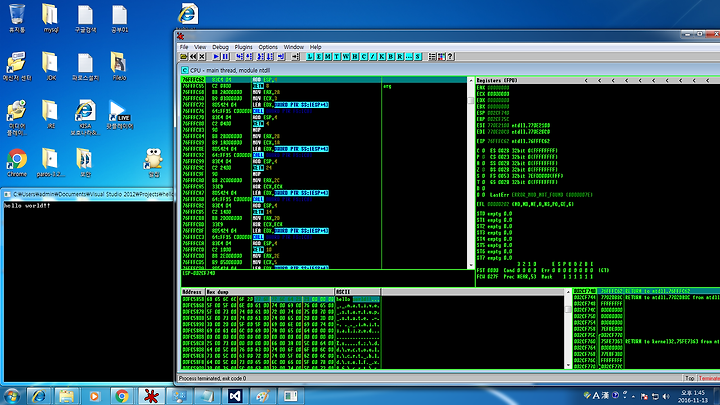Open the Memory map with the M button
Viewport: 720px width, 405px height.
(x=328, y=56)
